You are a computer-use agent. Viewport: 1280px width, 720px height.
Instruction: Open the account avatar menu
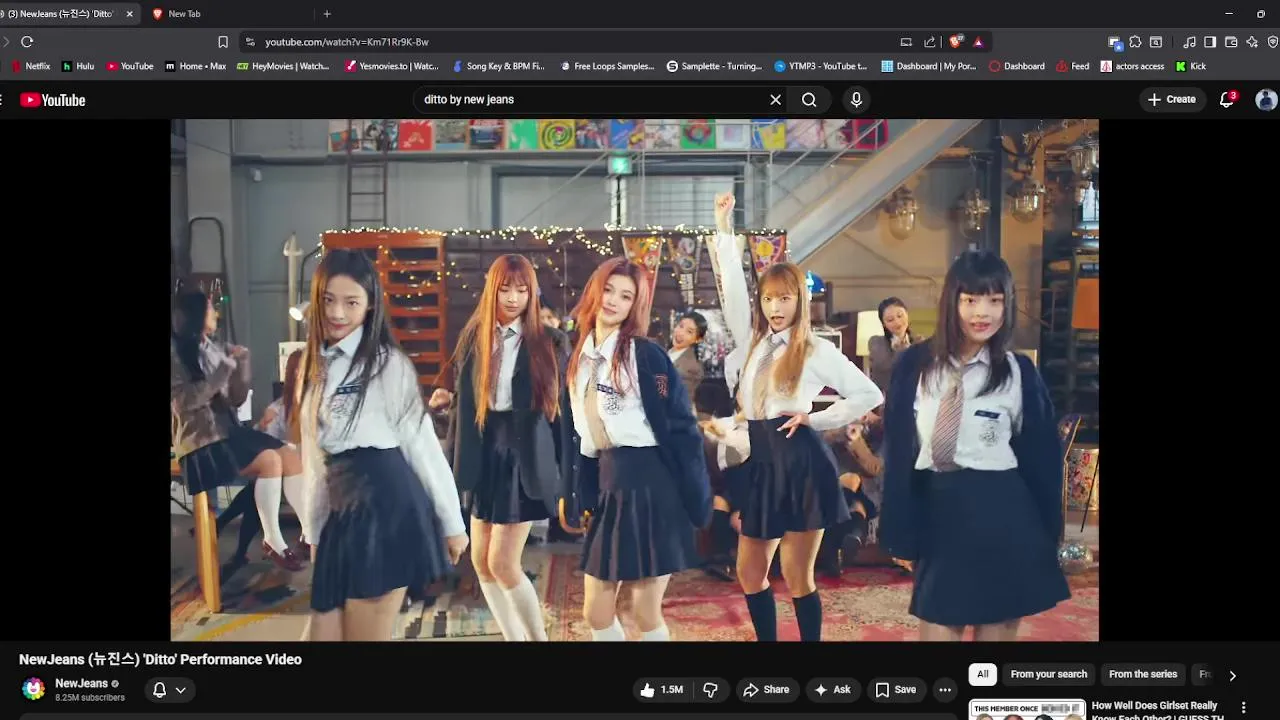tap(1266, 100)
